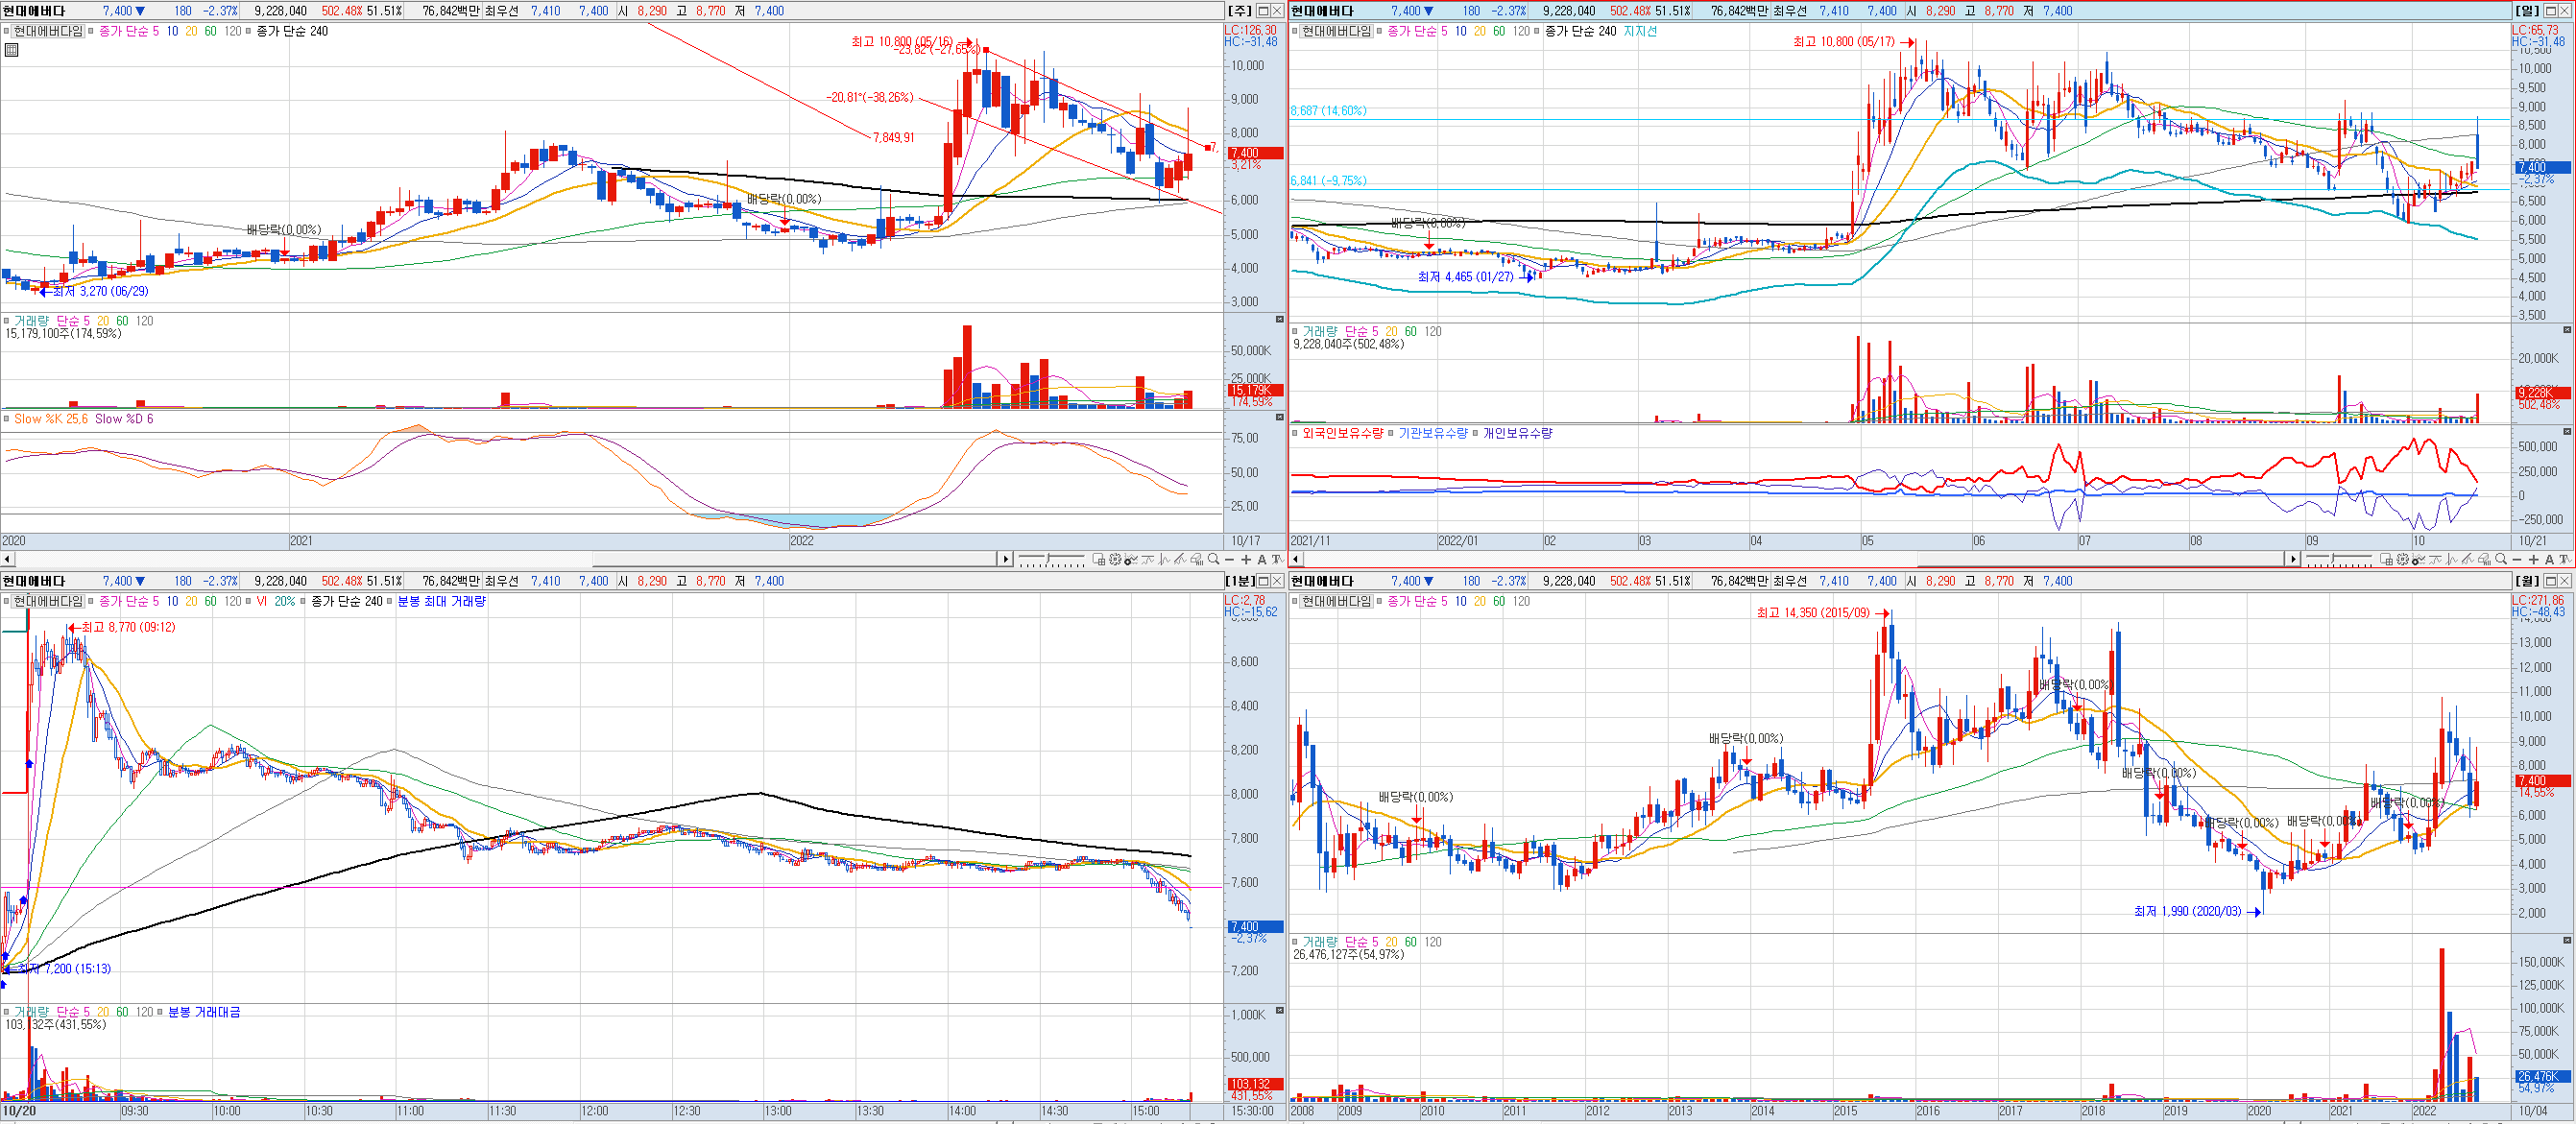Click the scroll-right arrow in weekly chart scrollbar
This screenshot has width=2576, height=1124.
(1006, 560)
